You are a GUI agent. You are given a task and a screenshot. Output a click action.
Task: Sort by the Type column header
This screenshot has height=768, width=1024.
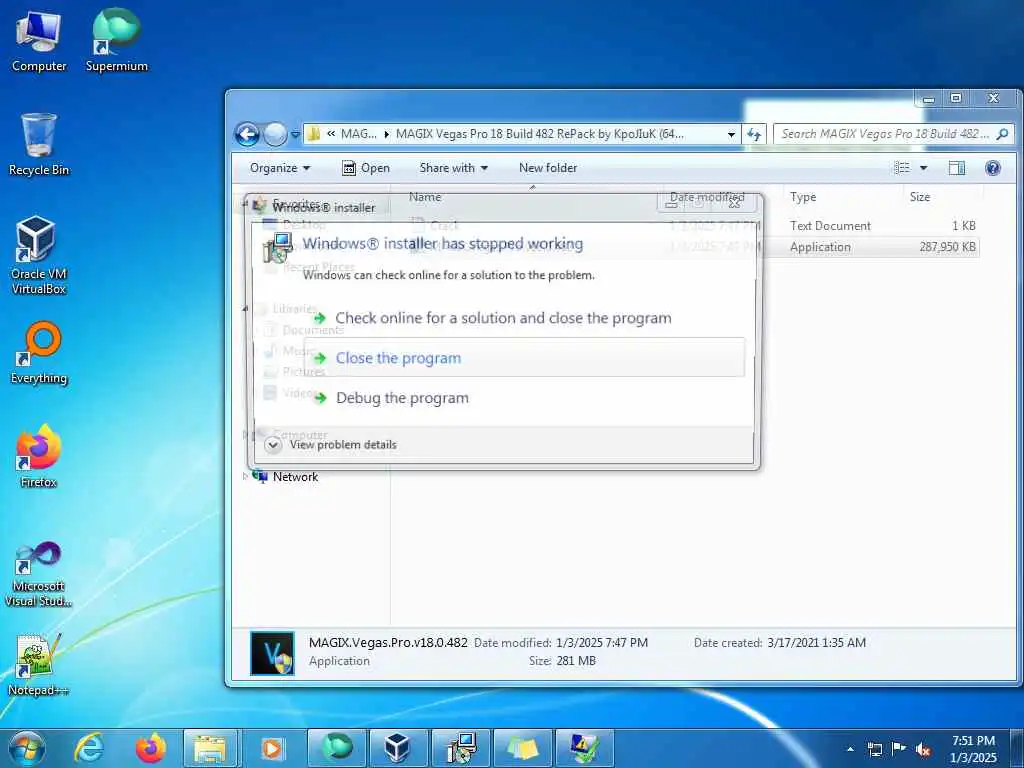point(803,197)
